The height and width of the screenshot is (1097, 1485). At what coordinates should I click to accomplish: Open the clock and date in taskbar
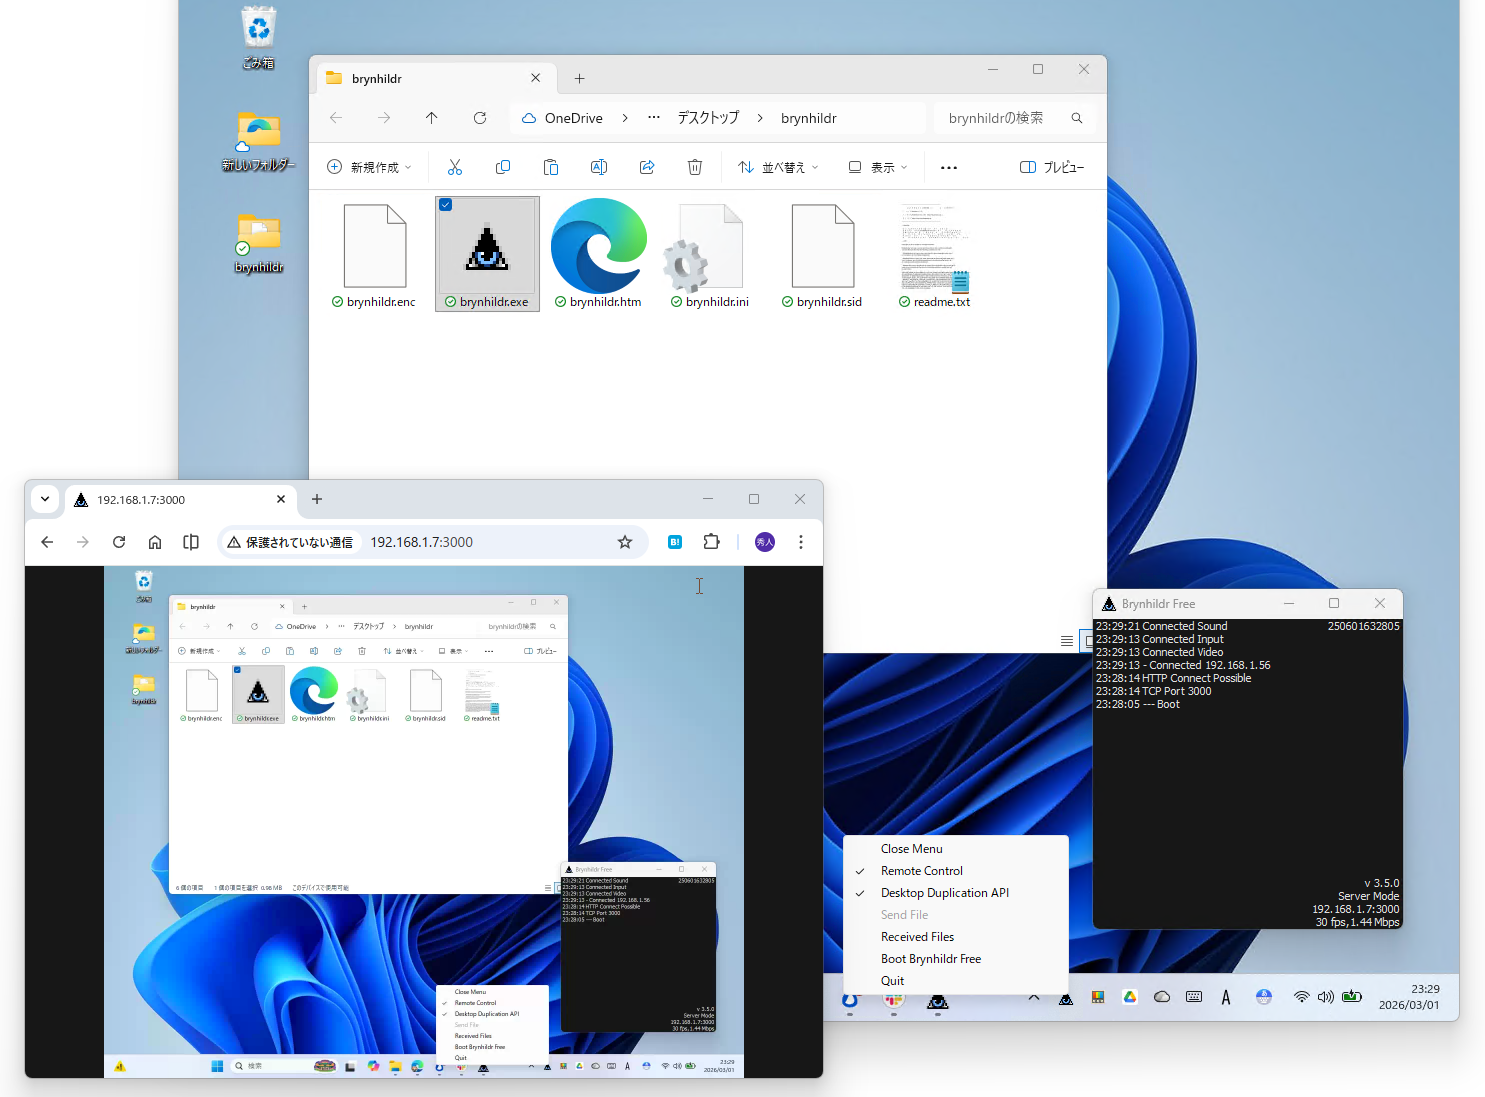coord(1409,997)
